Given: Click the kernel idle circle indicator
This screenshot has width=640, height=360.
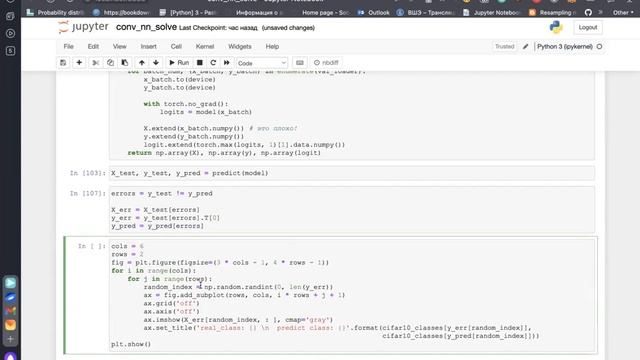Looking at the screenshot, I should click(599, 47).
